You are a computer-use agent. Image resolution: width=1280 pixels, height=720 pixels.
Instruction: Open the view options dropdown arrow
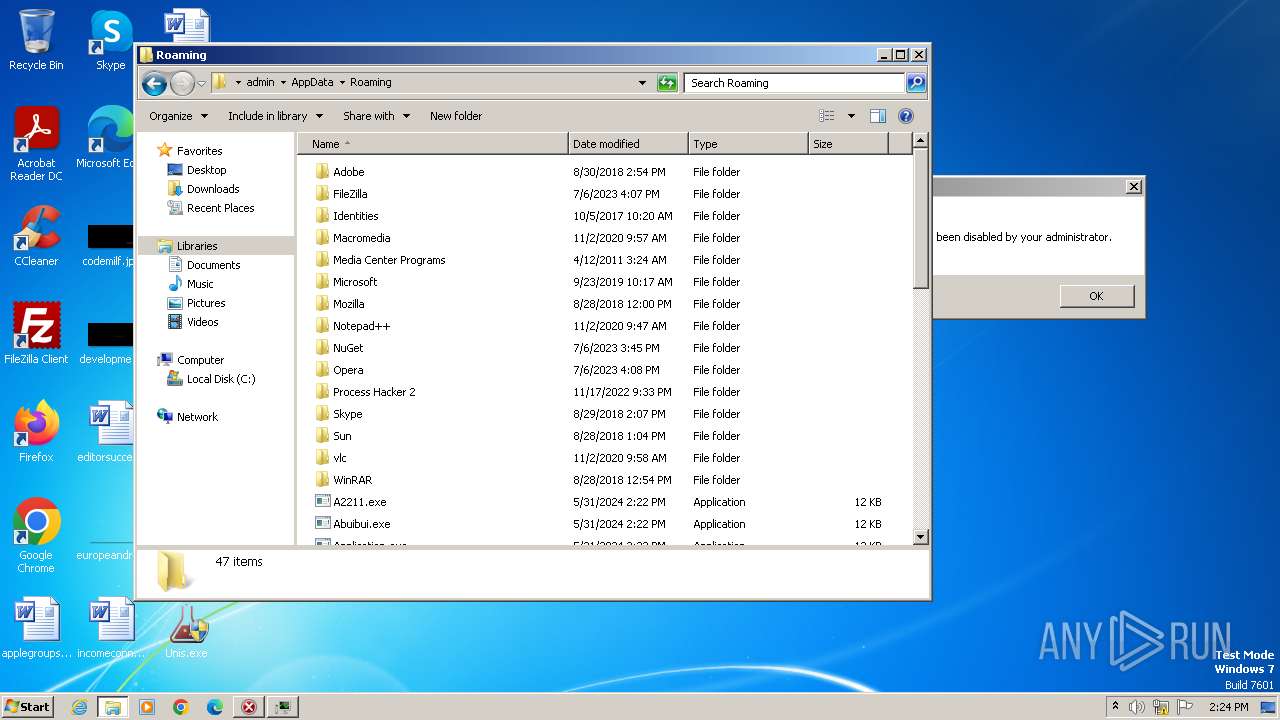[851, 116]
